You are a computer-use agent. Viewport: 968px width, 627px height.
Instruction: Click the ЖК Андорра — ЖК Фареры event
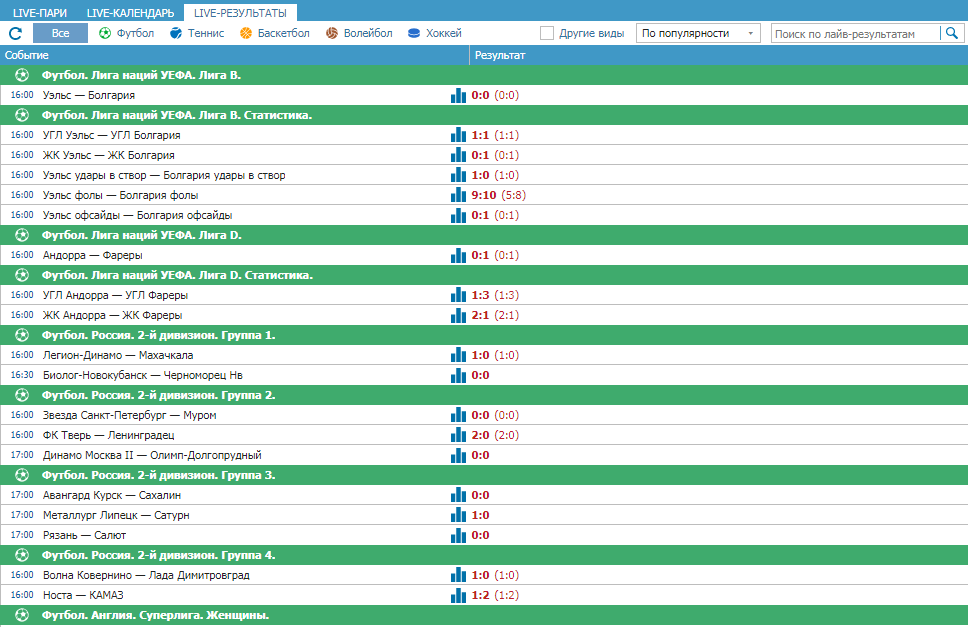tap(112, 315)
